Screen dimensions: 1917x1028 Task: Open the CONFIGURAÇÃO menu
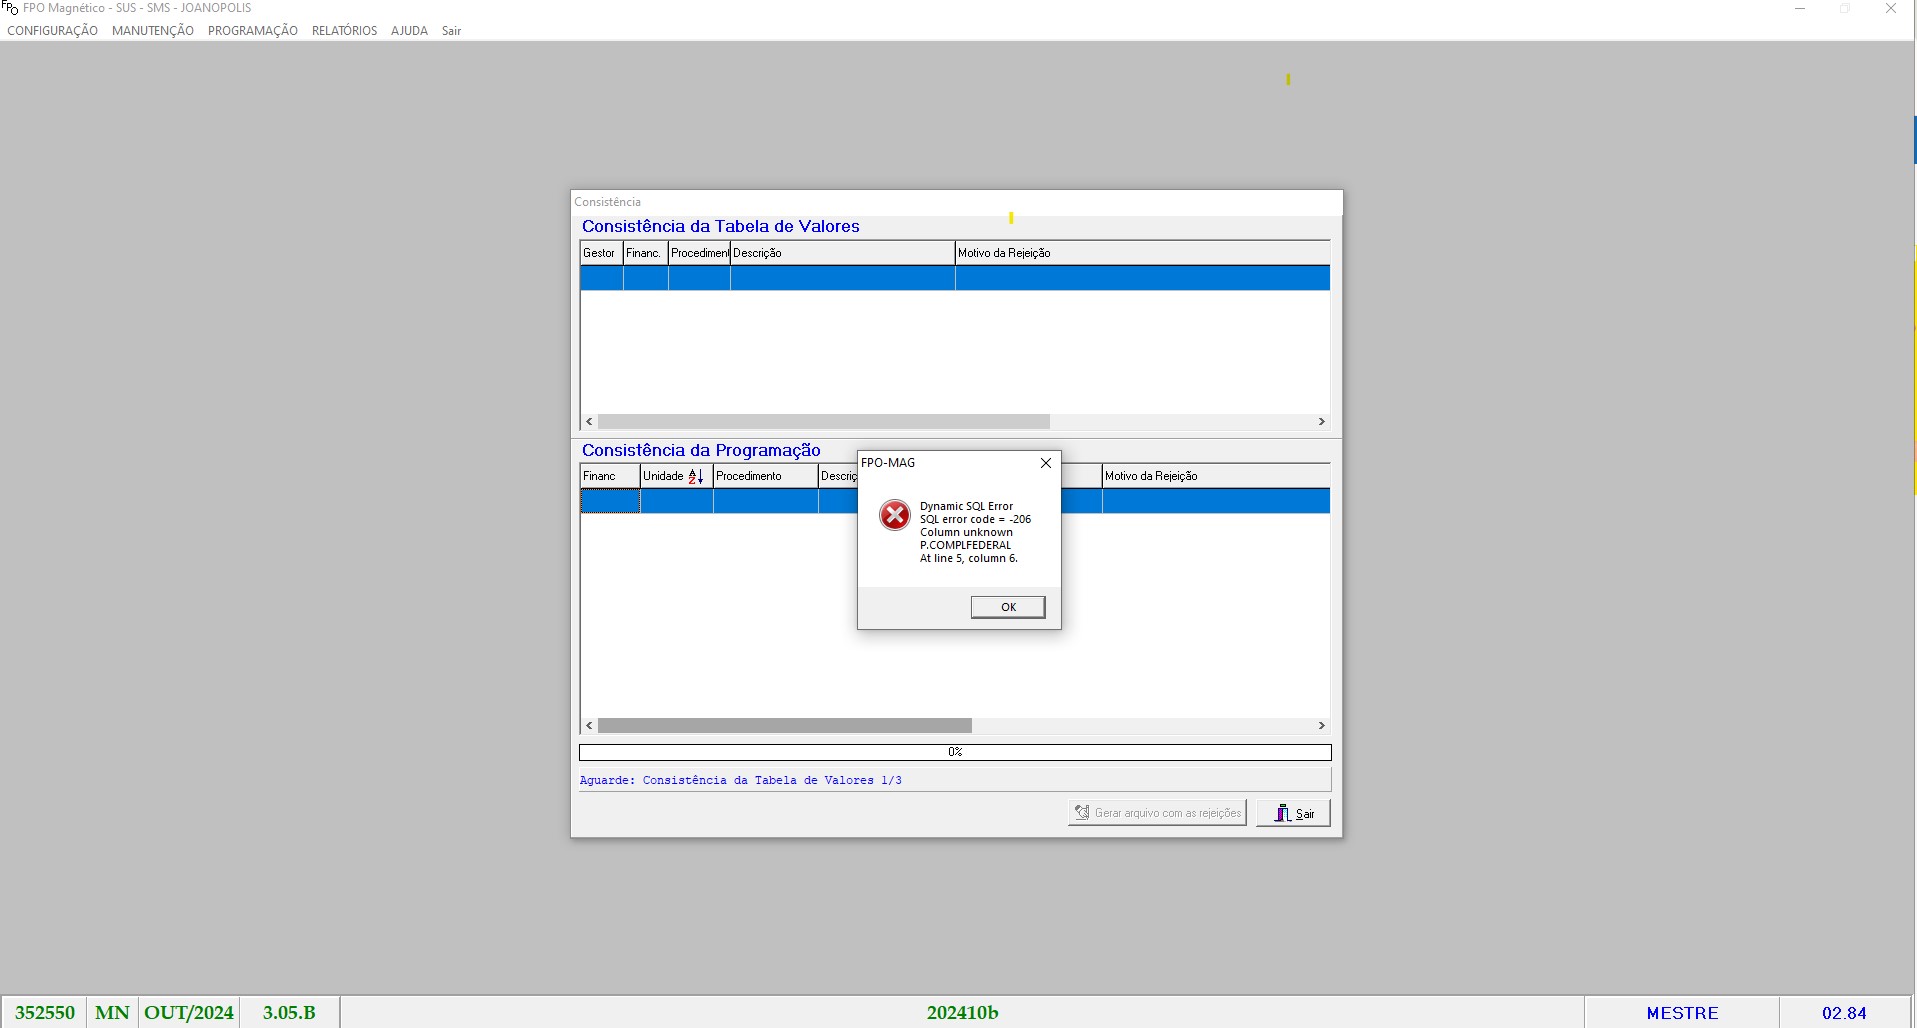pos(53,31)
